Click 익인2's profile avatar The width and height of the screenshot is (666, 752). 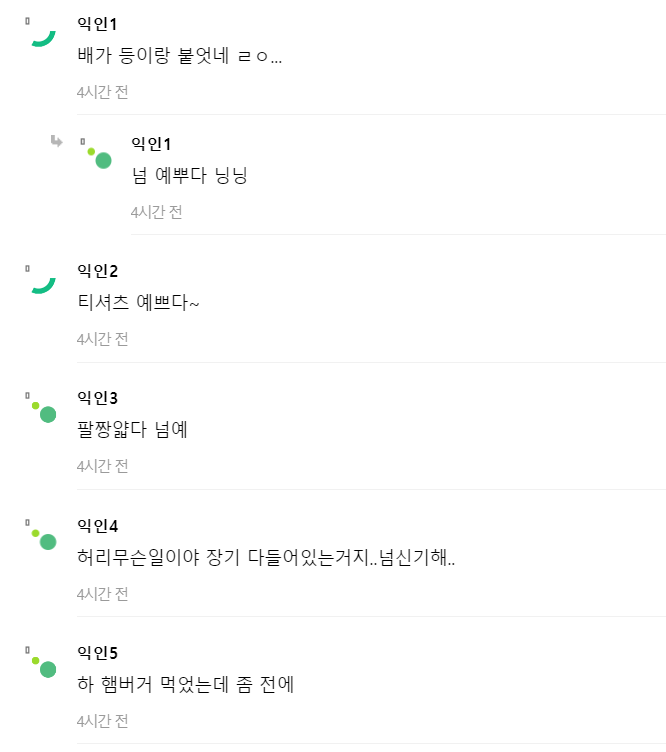click(41, 280)
